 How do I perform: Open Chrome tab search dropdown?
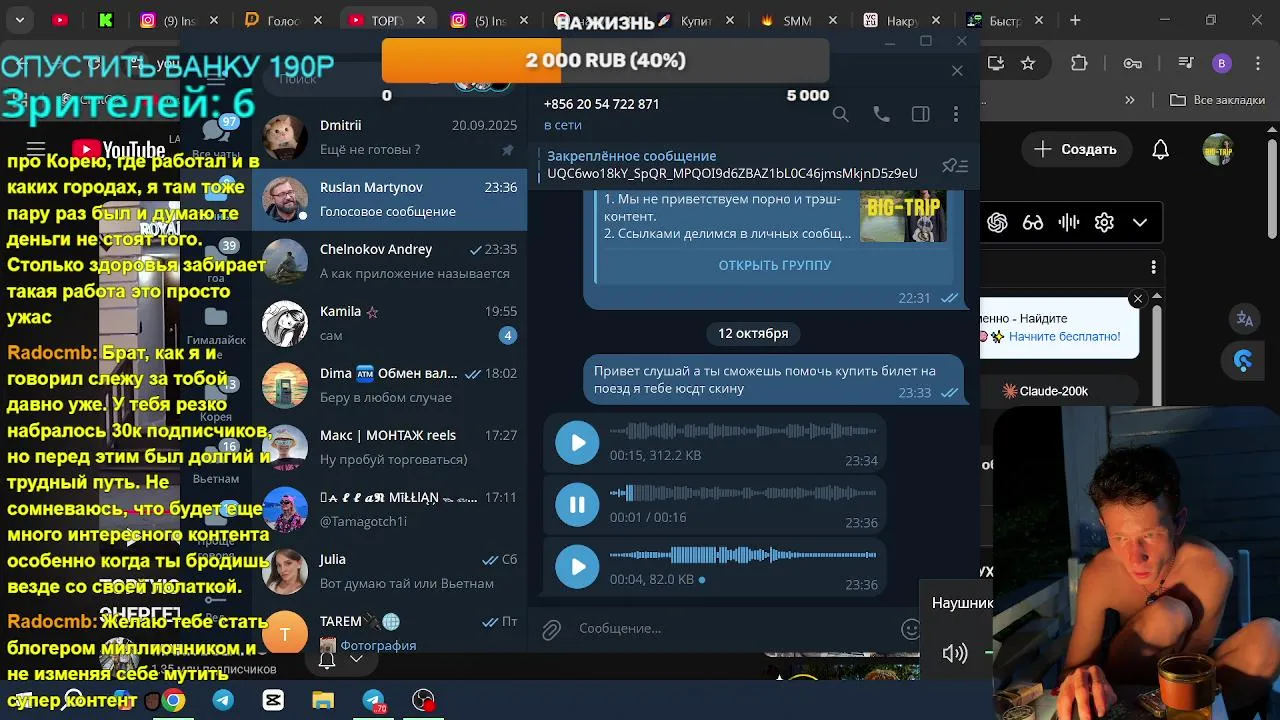click(19, 20)
